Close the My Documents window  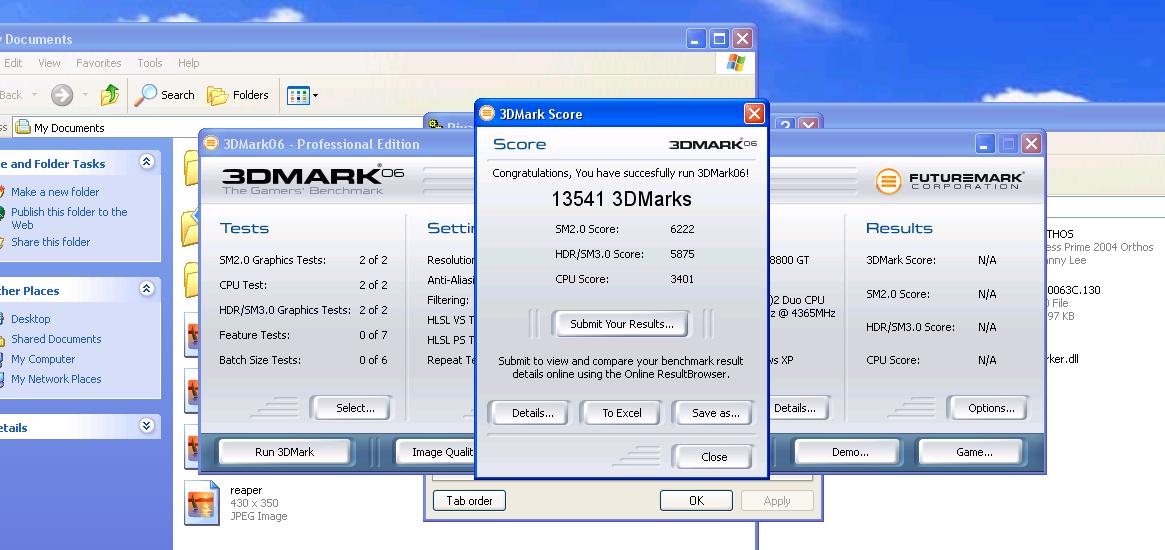[x=742, y=39]
